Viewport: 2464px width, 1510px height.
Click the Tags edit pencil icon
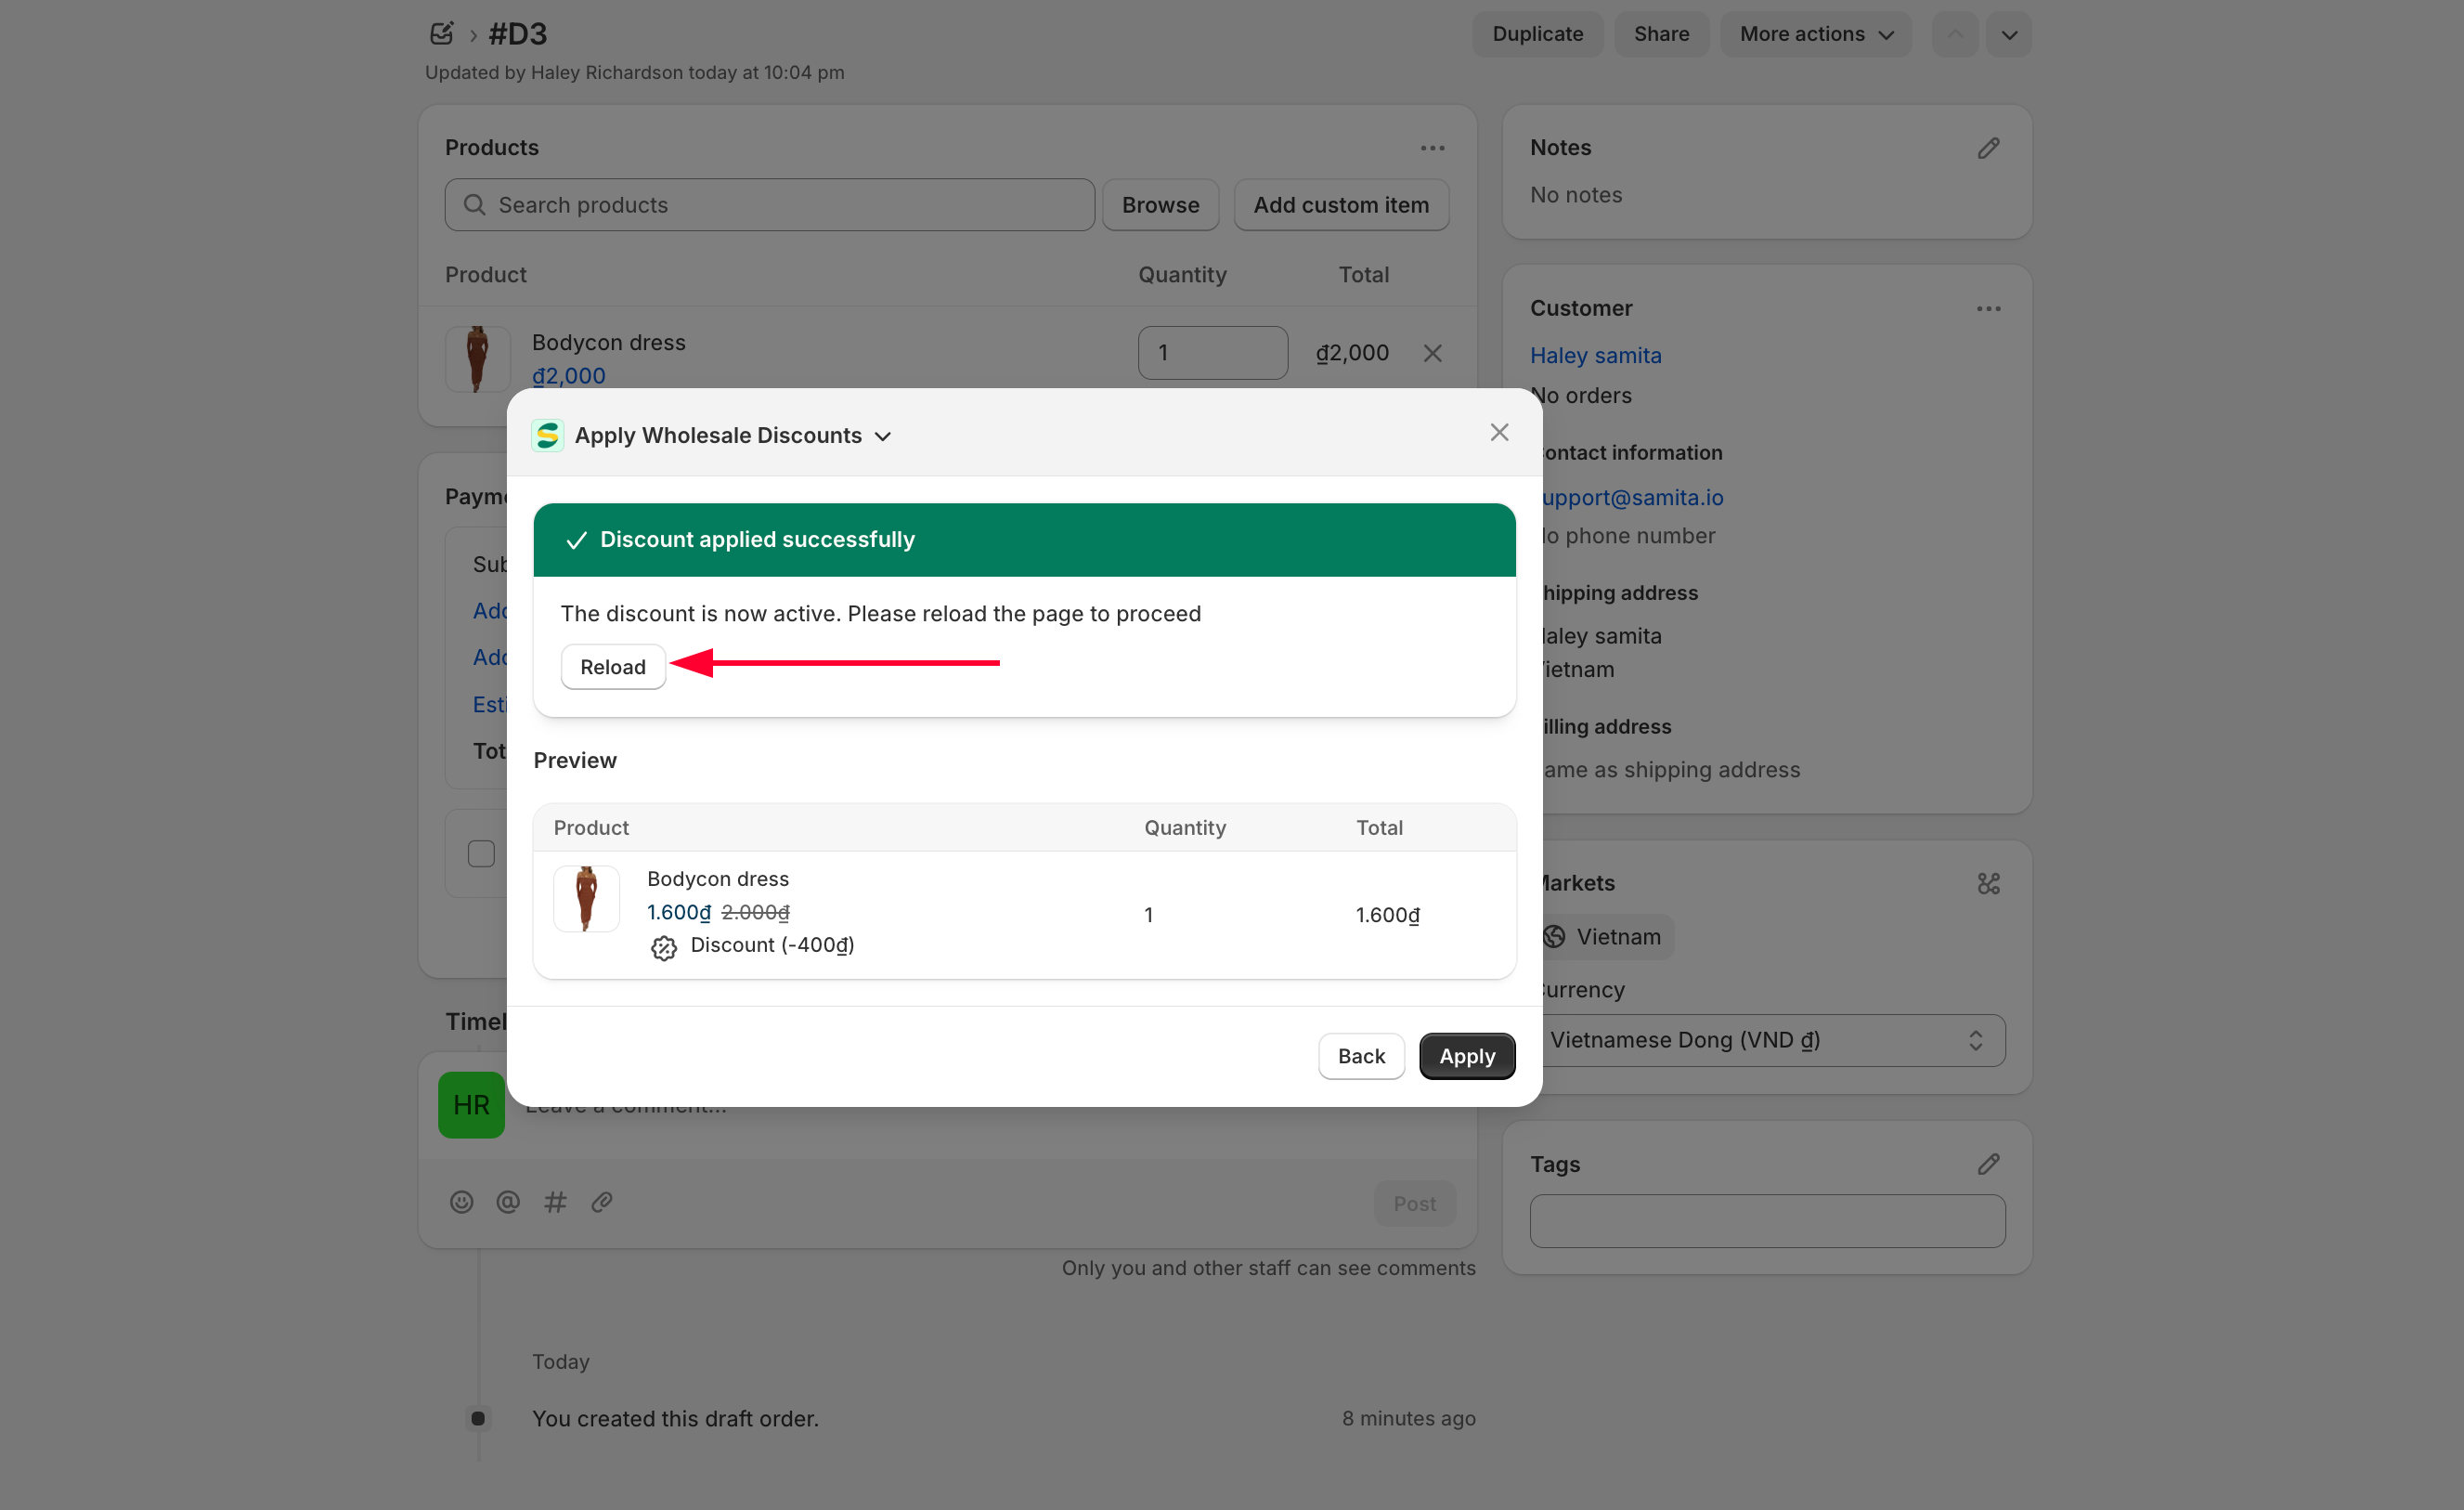[x=1987, y=1164]
